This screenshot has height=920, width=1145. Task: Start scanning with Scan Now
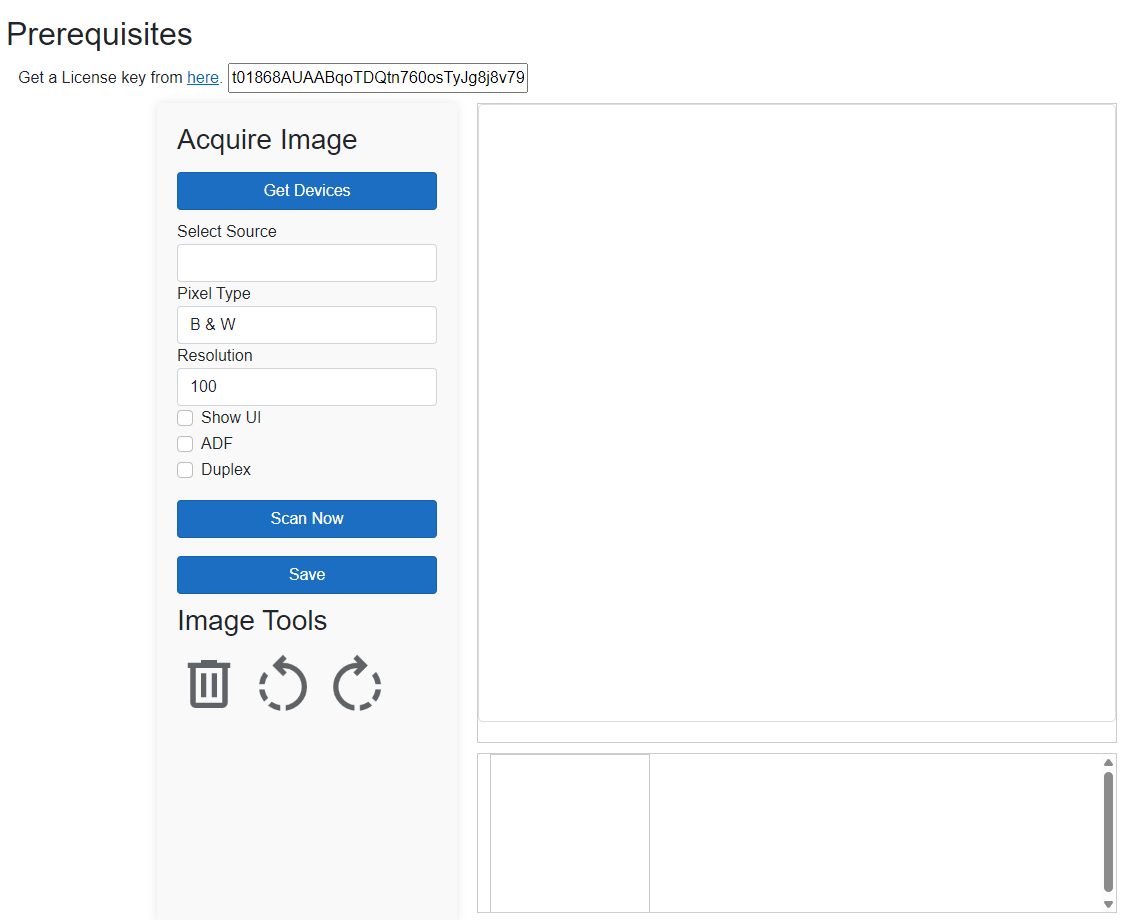pos(307,519)
